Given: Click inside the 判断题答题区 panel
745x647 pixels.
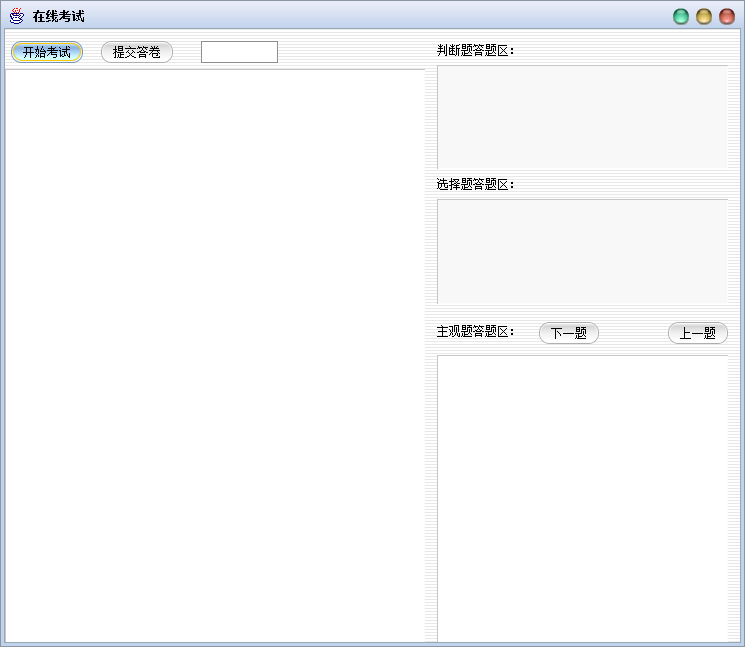Looking at the screenshot, I should pyautogui.click(x=583, y=117).
